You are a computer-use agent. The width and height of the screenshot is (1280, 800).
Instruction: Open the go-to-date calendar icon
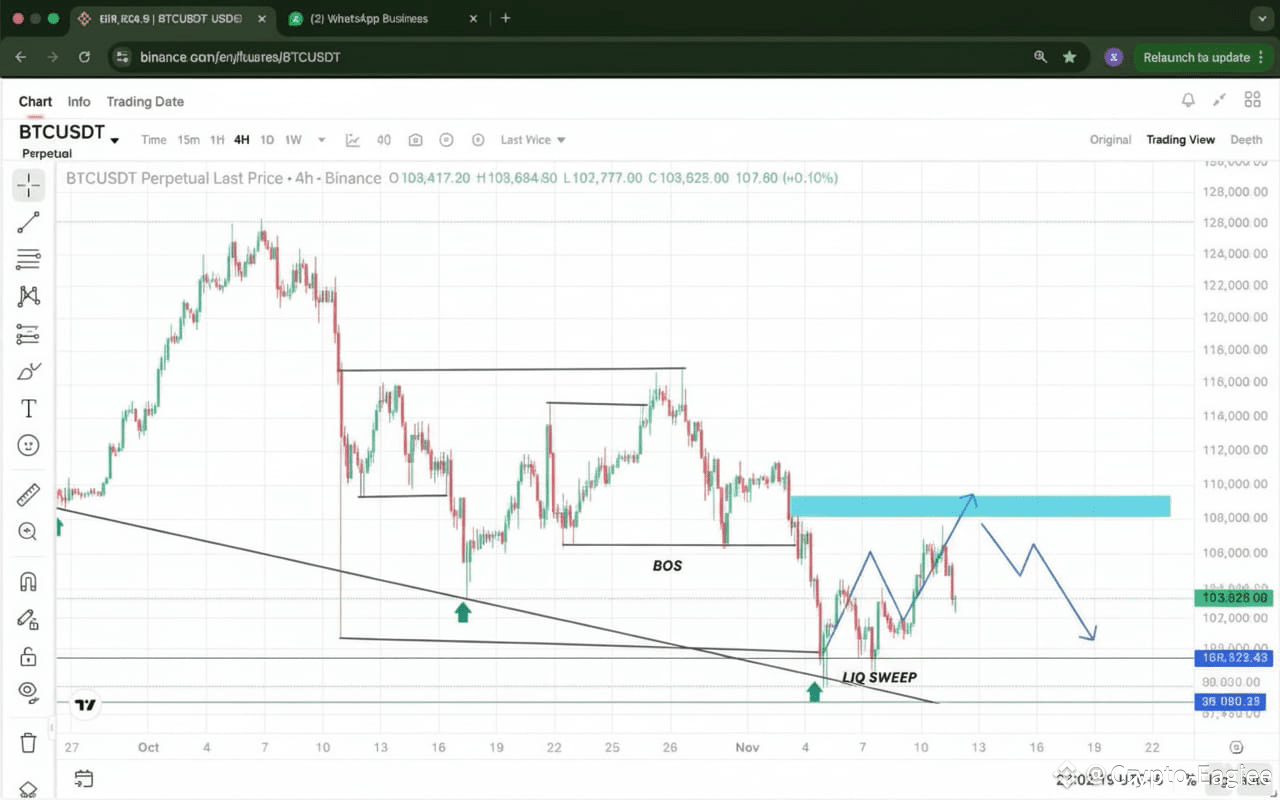[x=83, y=778]
